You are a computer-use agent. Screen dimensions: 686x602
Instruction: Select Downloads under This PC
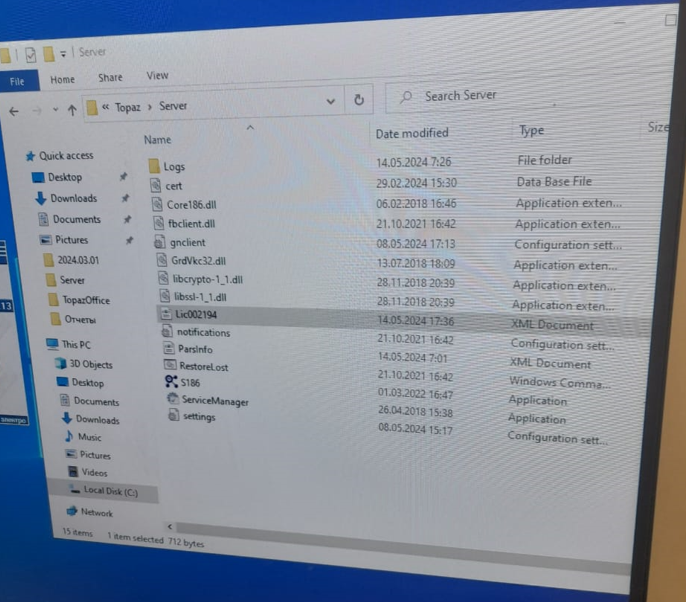pos(98,420)
